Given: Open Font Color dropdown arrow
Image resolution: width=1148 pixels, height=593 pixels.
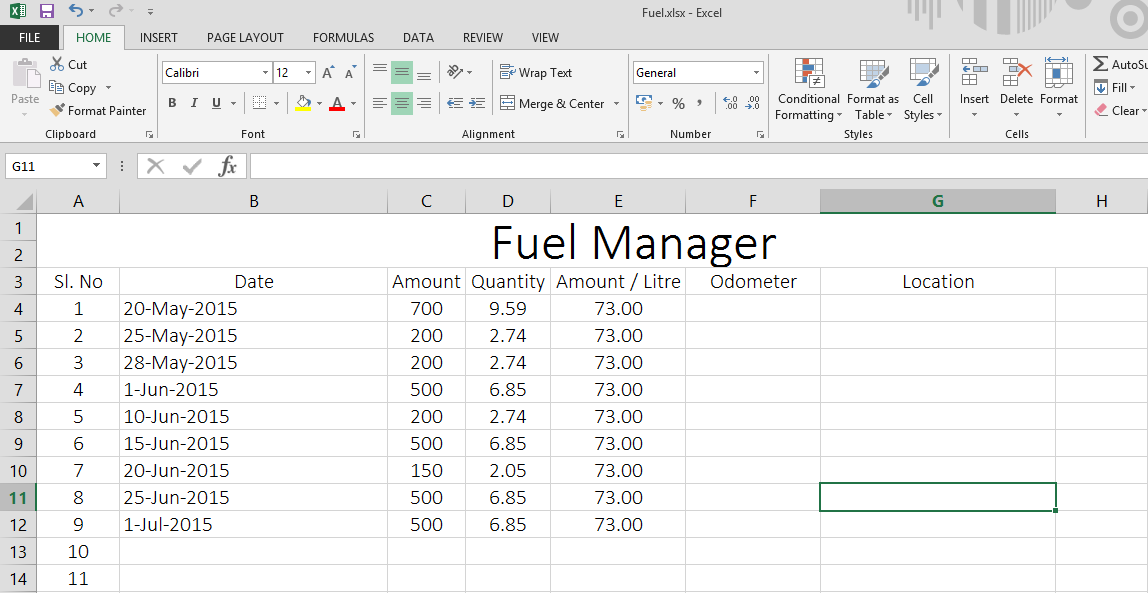Looking at the screenshot, I should coord(353,103).
